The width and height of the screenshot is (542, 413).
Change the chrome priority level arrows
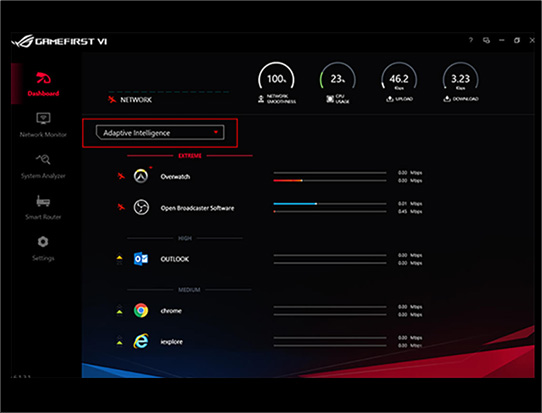[x=119, y=310]
